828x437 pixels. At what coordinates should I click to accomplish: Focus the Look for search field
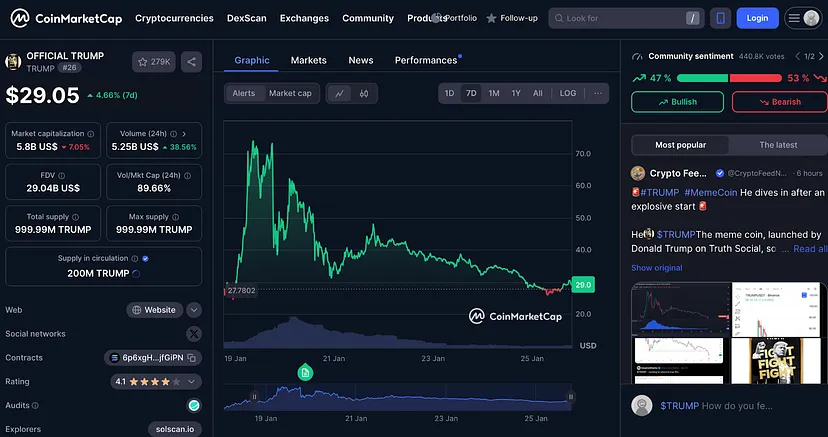[x=626, y=18]
